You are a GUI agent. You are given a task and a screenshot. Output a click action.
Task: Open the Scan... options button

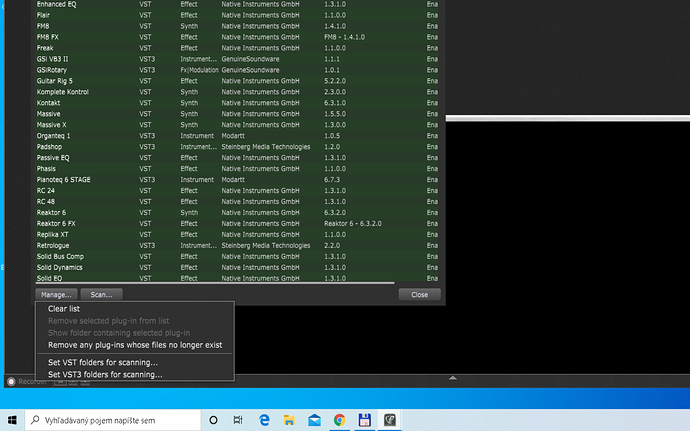(101, 295)
